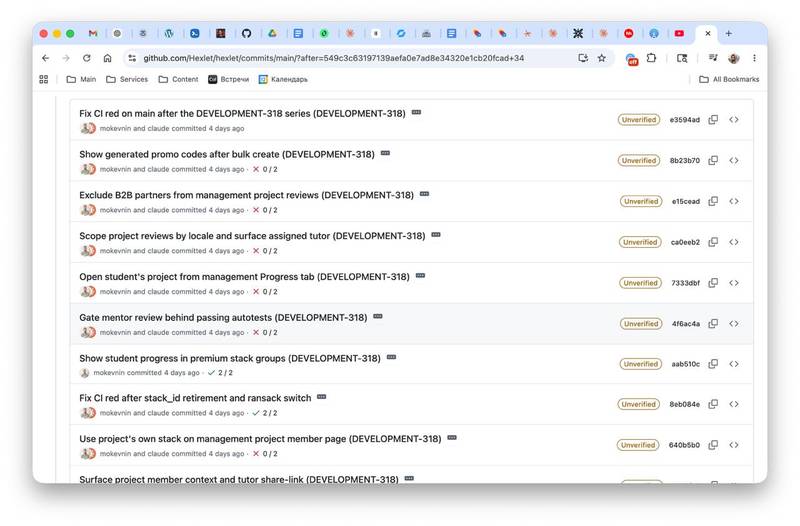
Task: Expand description of Open student's project commit
Action: coord(420,275)
